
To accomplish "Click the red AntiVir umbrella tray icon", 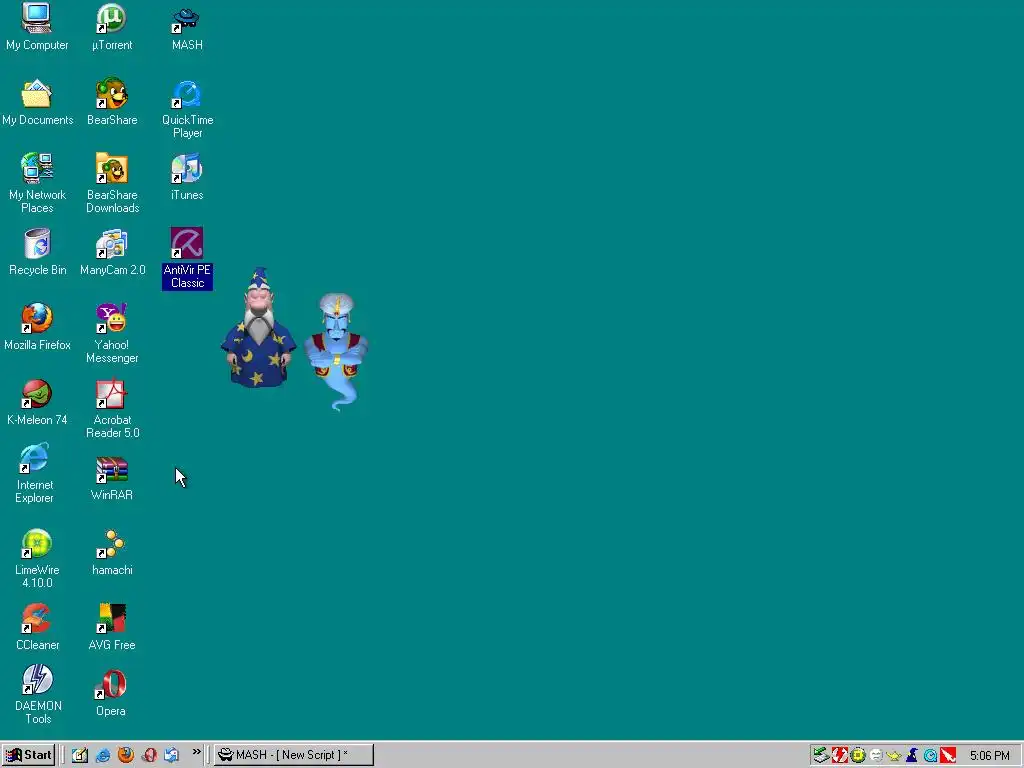I will click(948, 756).
